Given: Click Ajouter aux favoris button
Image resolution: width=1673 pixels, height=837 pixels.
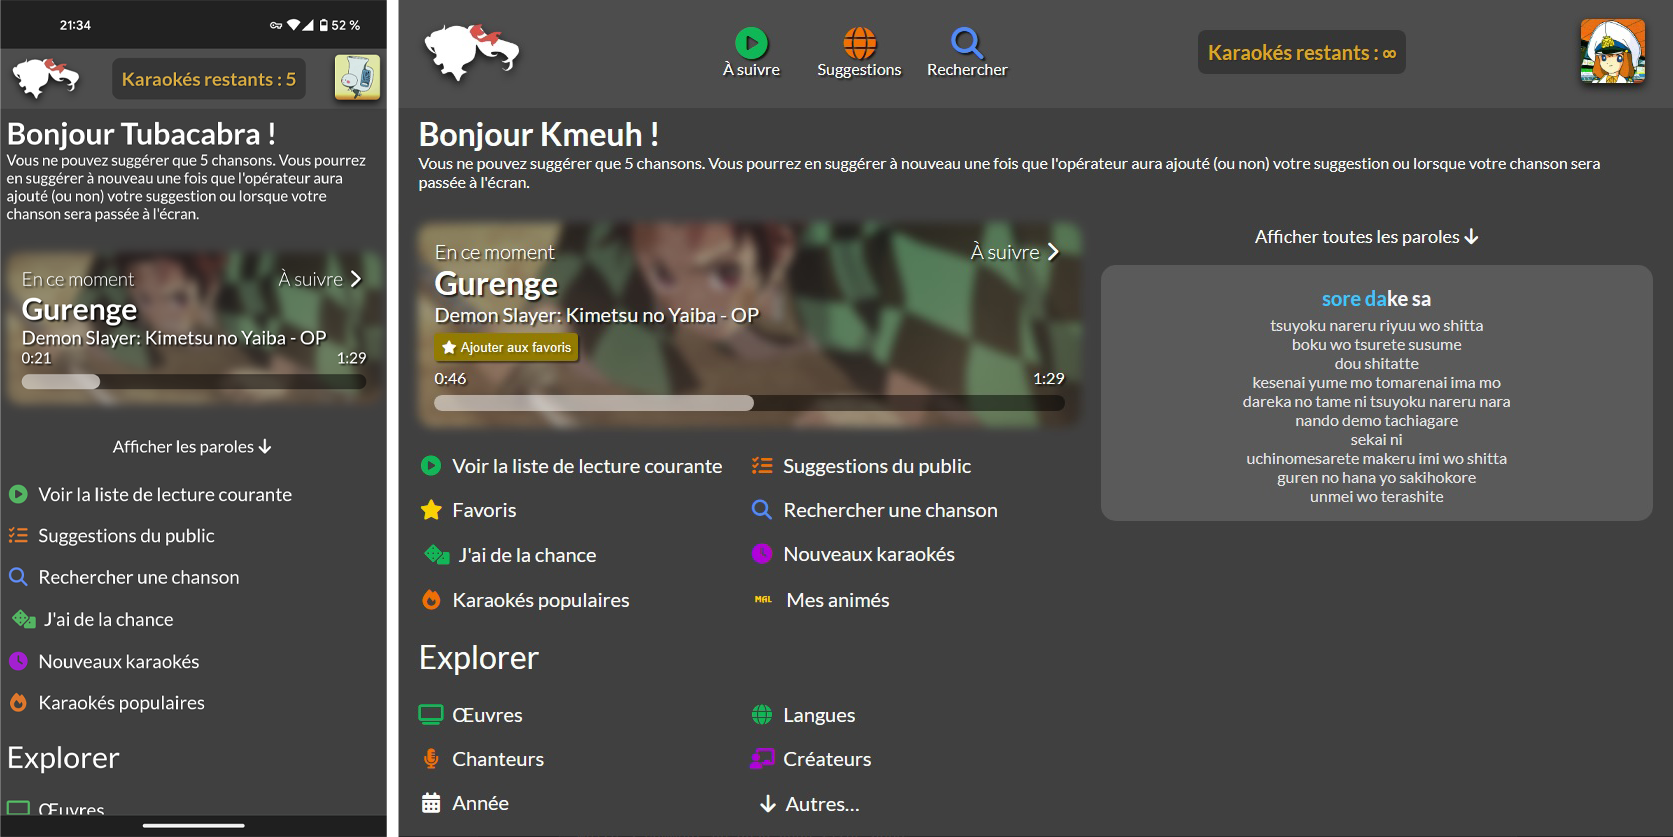Looking at the screenshot, I should (x=506, y=347).
